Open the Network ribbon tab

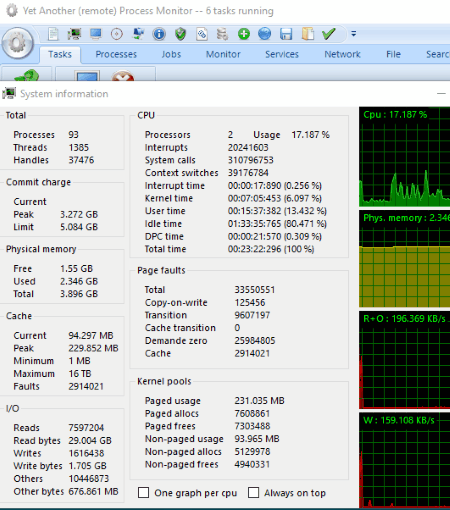point(342,54)
